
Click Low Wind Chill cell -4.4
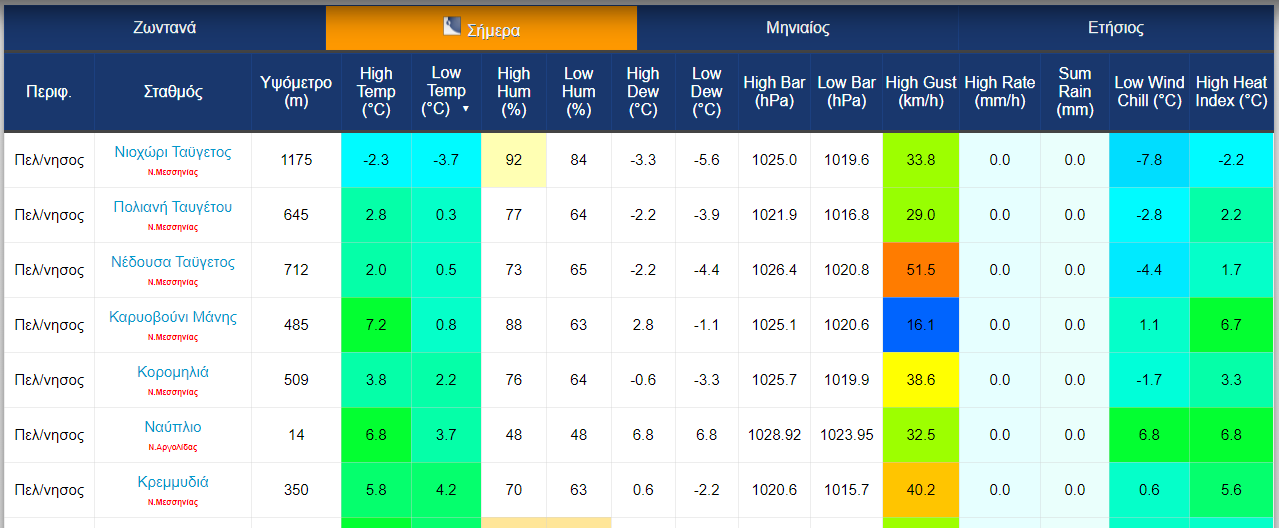tap(1150, 270)
